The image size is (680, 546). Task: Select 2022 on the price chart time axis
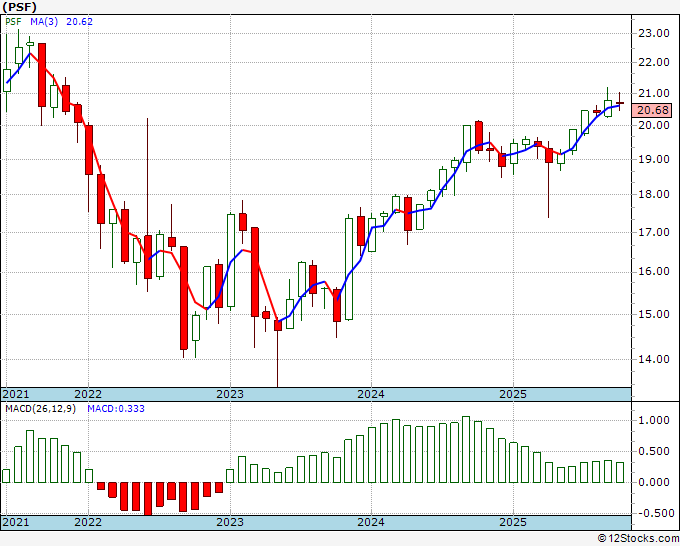88,394
